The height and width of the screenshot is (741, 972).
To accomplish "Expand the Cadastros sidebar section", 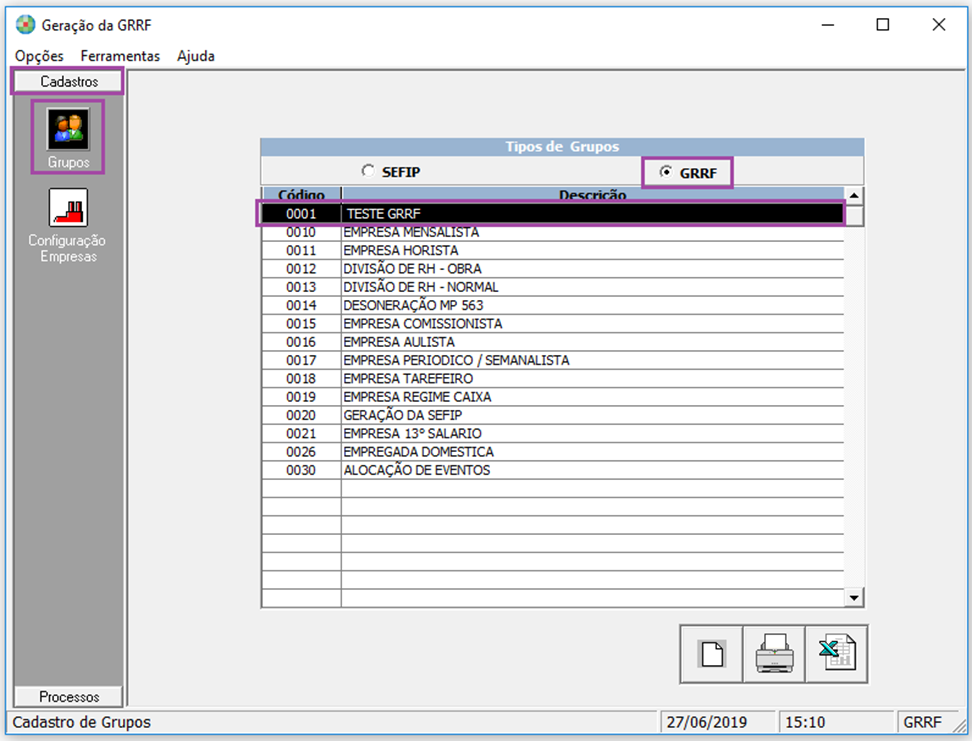I will tap(68, 81).
